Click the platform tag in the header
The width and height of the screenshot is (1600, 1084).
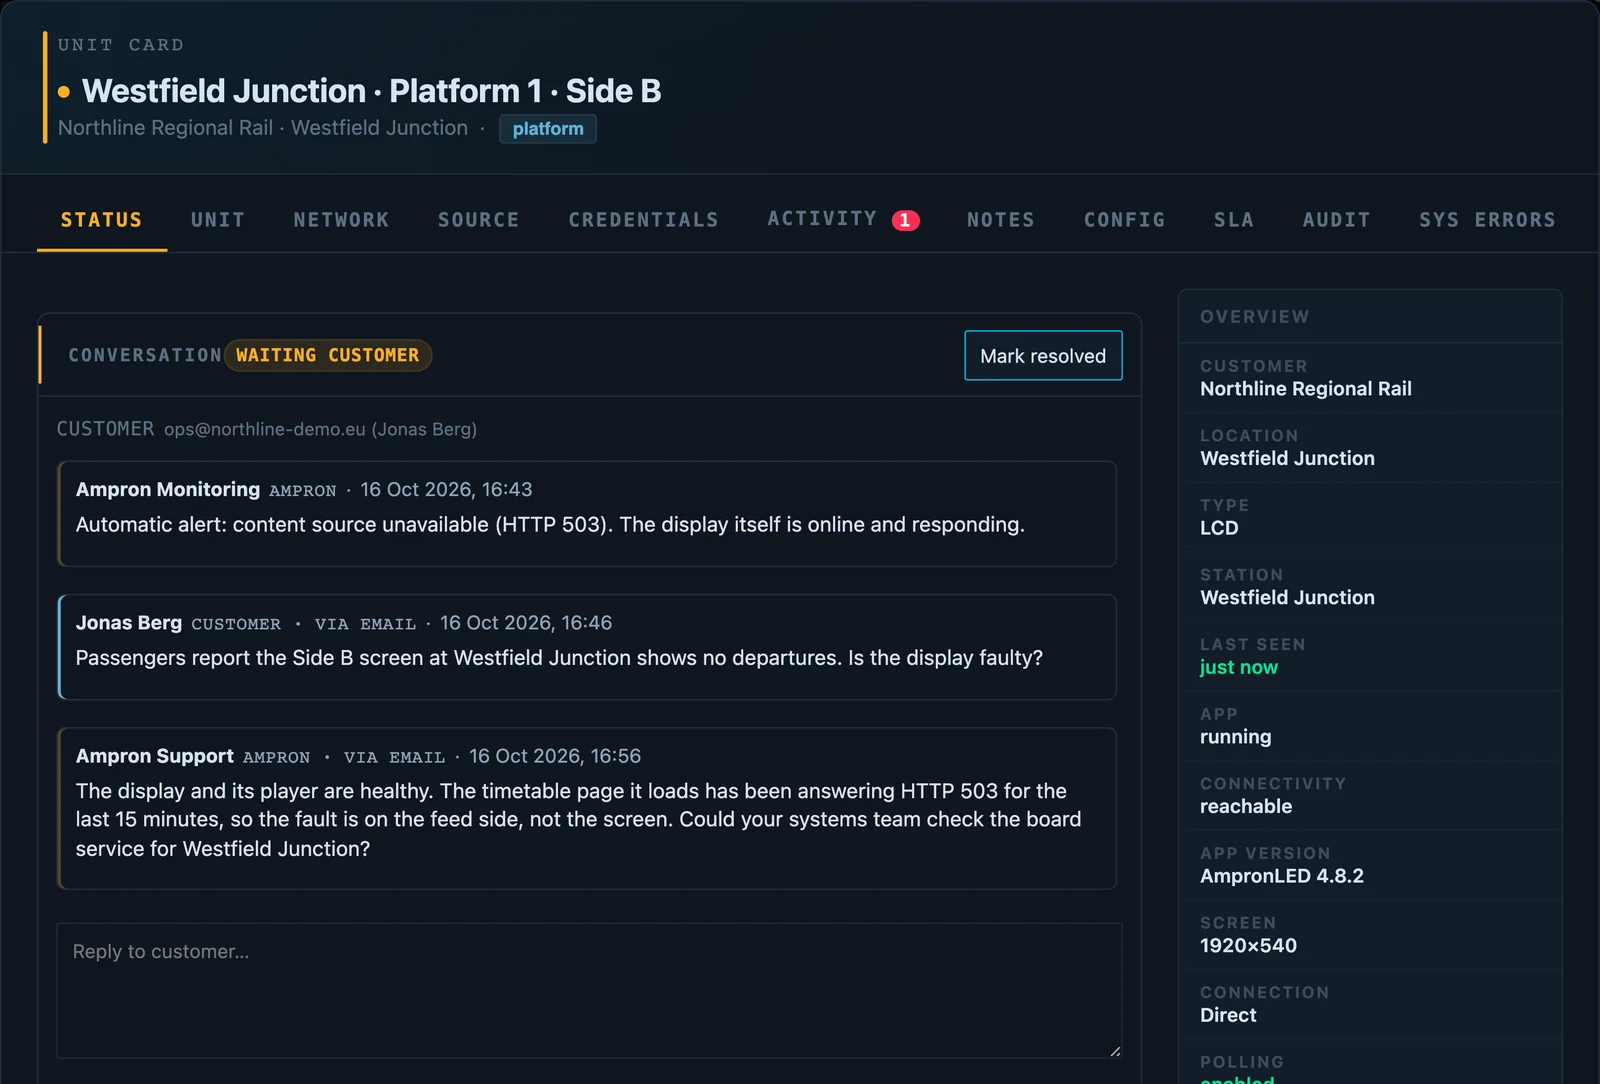click(548, 129)
